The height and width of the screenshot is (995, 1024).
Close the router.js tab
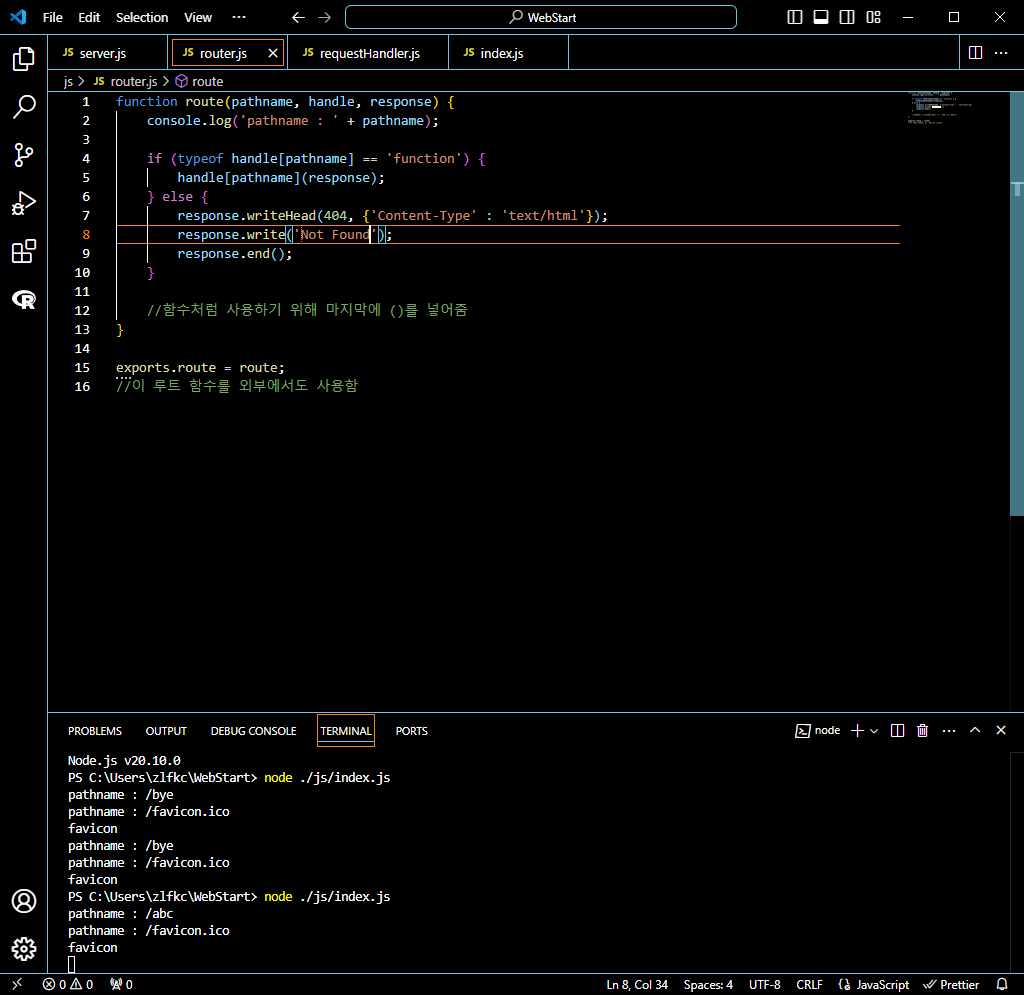coord(273,53)
